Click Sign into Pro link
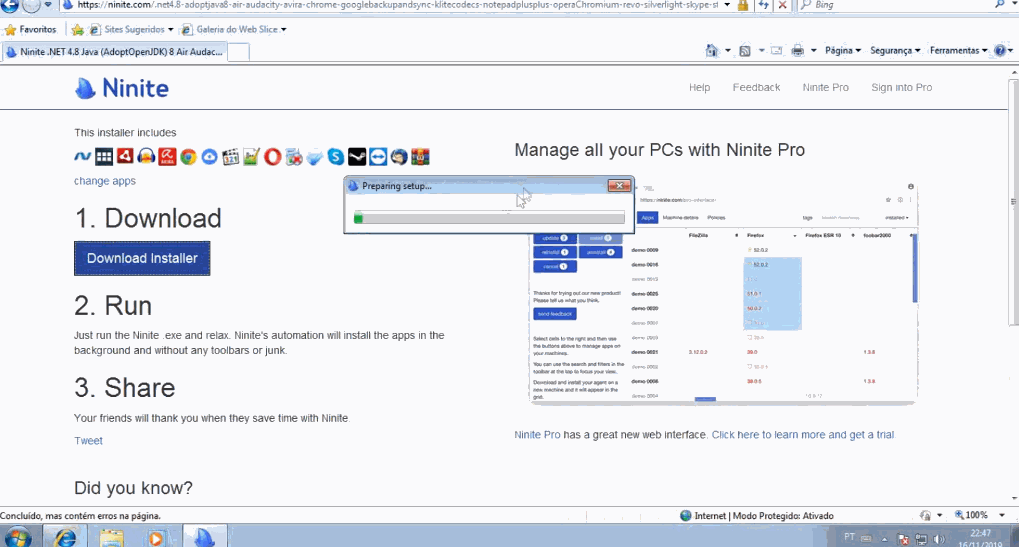1019x547 pixels. pos(901,87)
